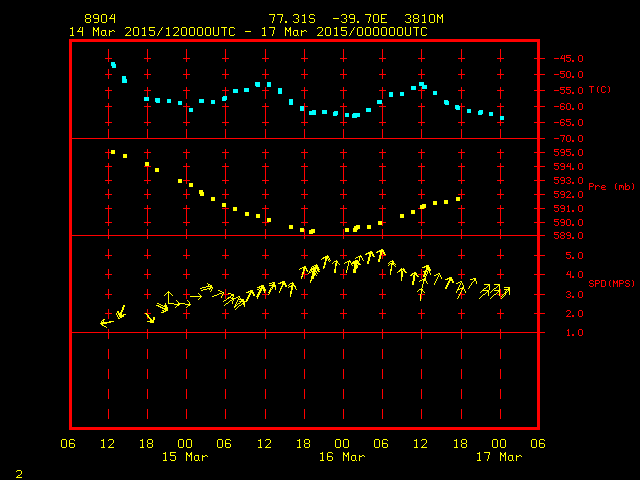Click the -65.0 temperature tick label
The height and width of the screenshot is (480, 640).
click(x=568, y=122)
